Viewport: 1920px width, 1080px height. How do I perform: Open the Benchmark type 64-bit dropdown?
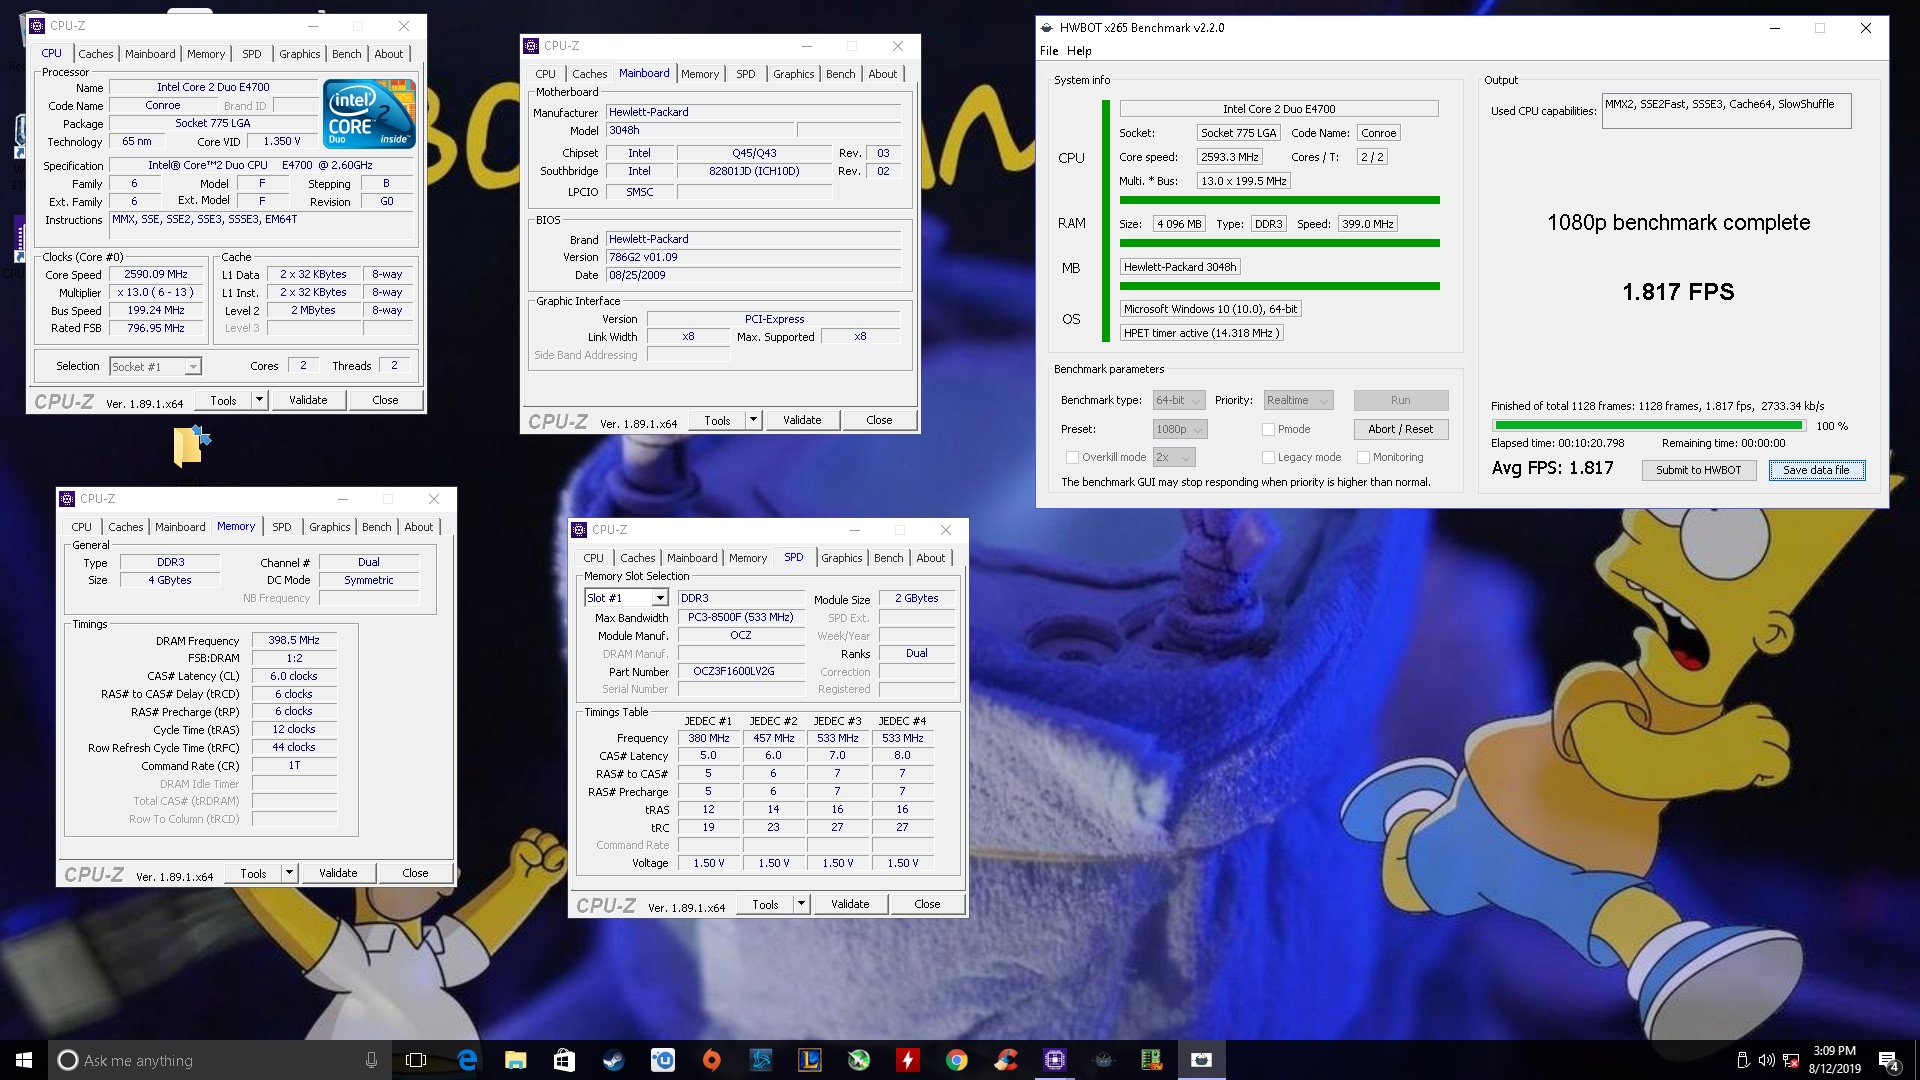pyautogui.click(x=1178, y=400)
